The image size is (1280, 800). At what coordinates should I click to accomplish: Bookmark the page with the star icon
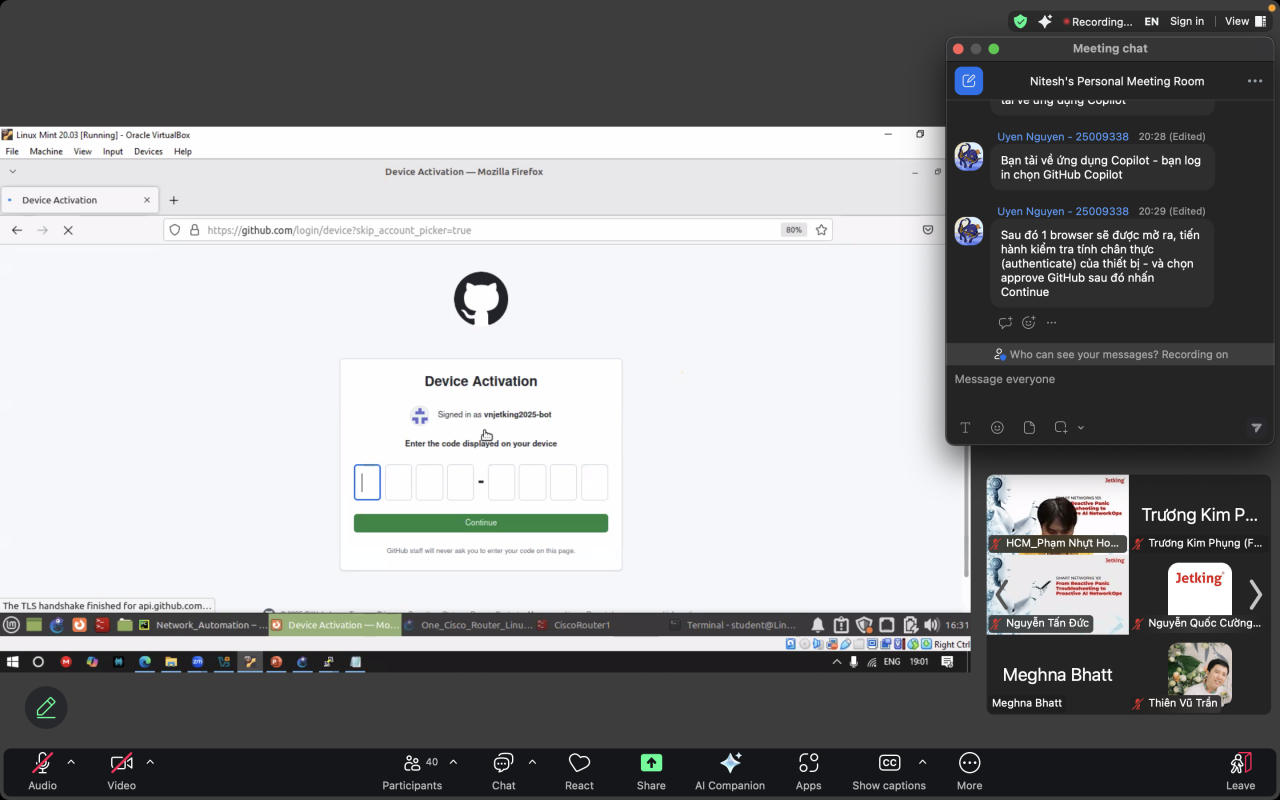click(821, 230)
